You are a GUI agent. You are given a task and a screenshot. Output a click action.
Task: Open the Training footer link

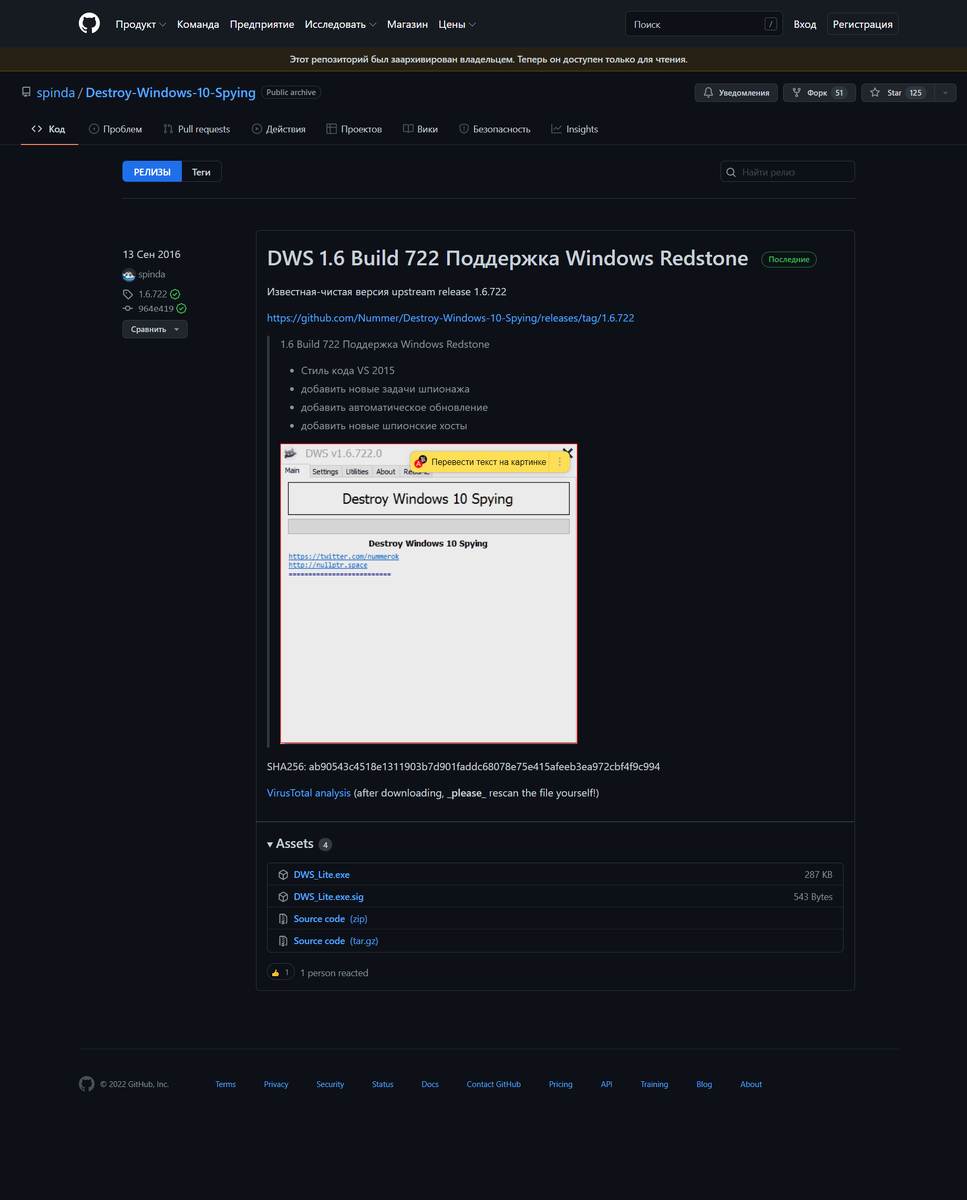pyautogui.click(x=654, y=1084)
